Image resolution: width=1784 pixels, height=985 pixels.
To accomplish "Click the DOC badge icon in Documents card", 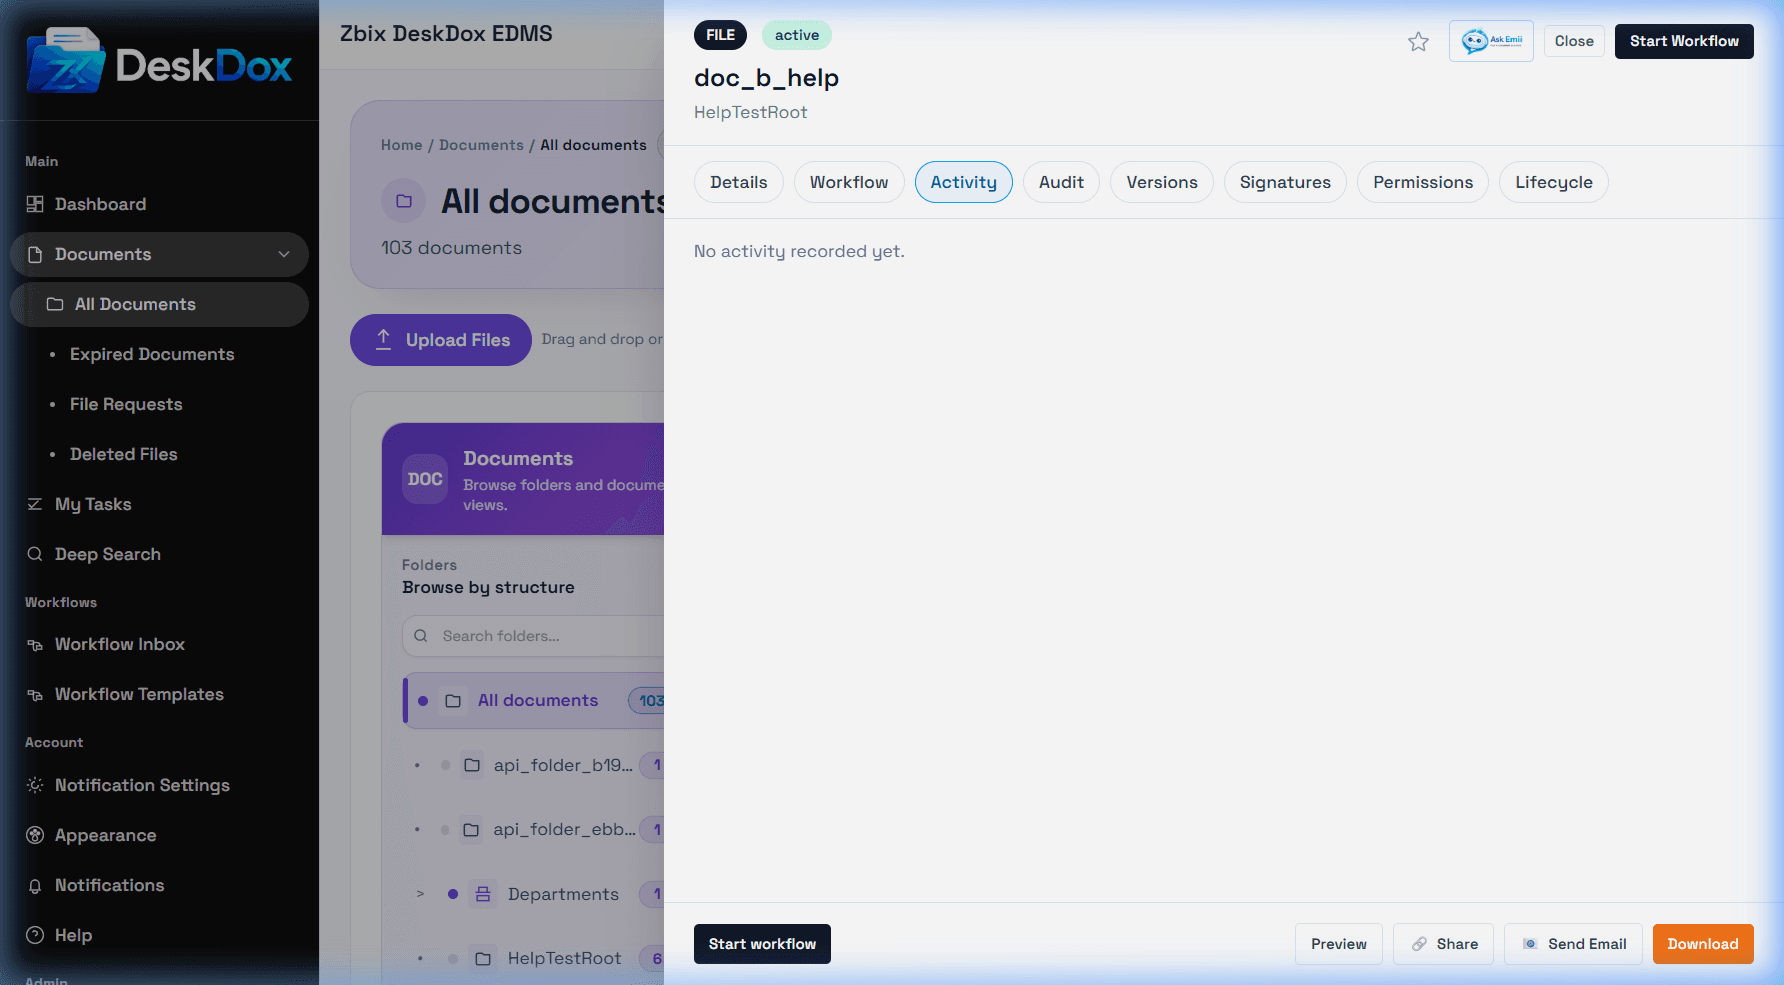I will point(425,479).
